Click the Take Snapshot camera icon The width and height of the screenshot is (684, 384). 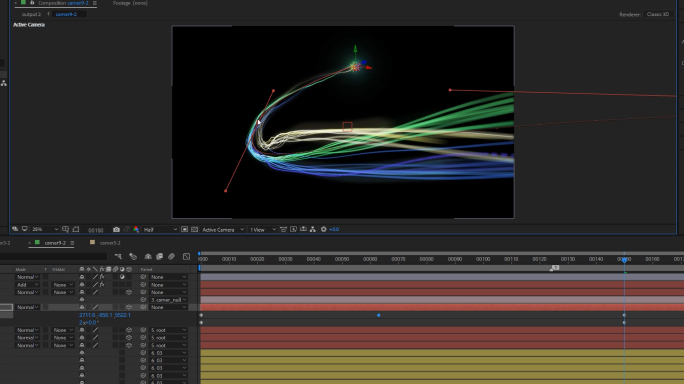pos(116,230)
